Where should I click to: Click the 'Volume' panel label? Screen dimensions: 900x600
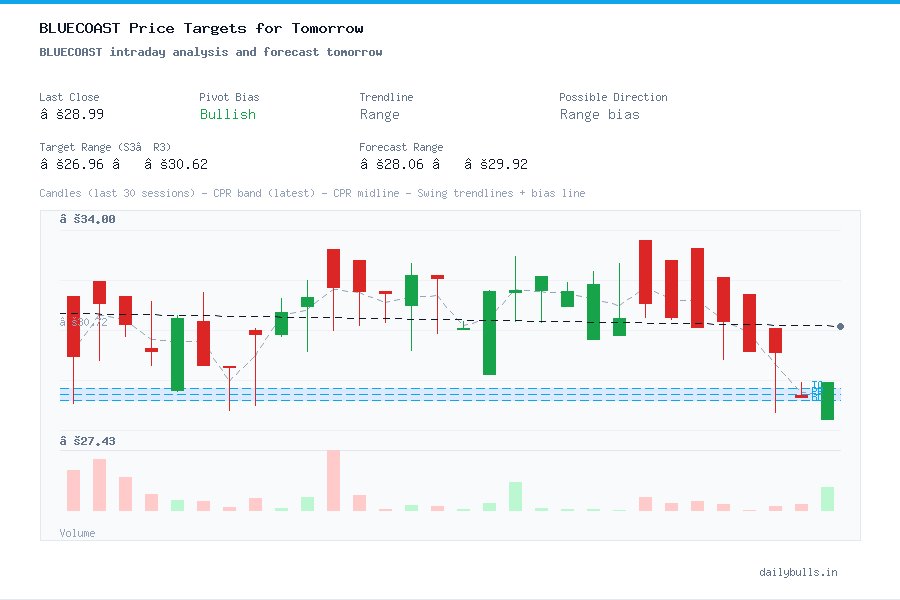(x=77, y=533)
